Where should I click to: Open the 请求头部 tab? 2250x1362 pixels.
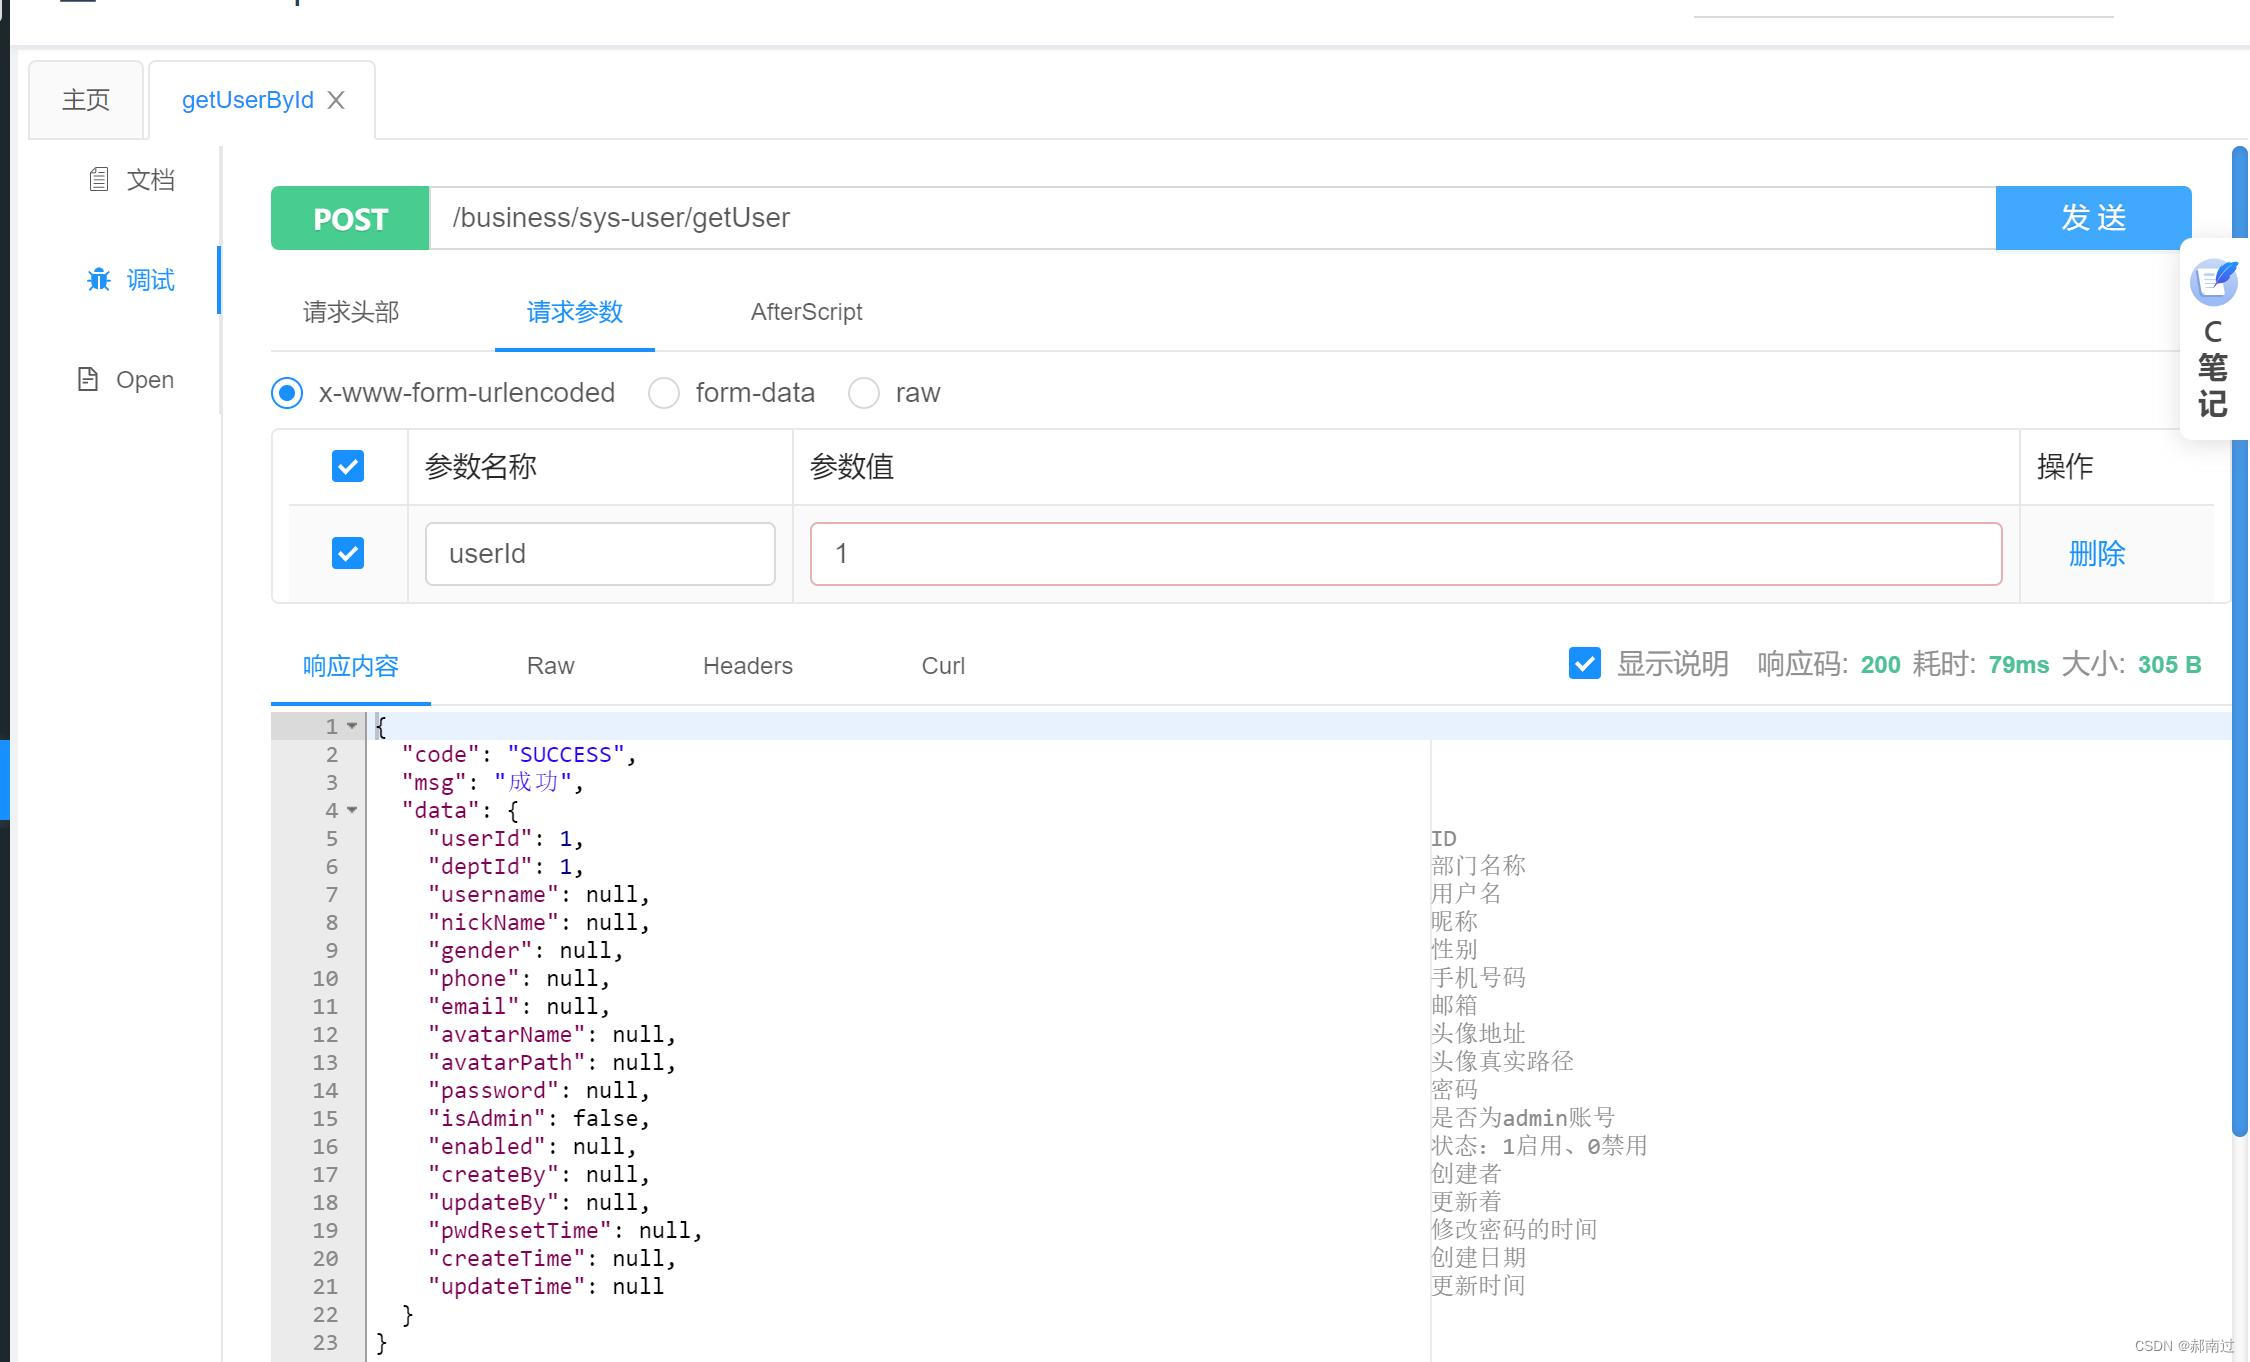(x=351, y=312)
